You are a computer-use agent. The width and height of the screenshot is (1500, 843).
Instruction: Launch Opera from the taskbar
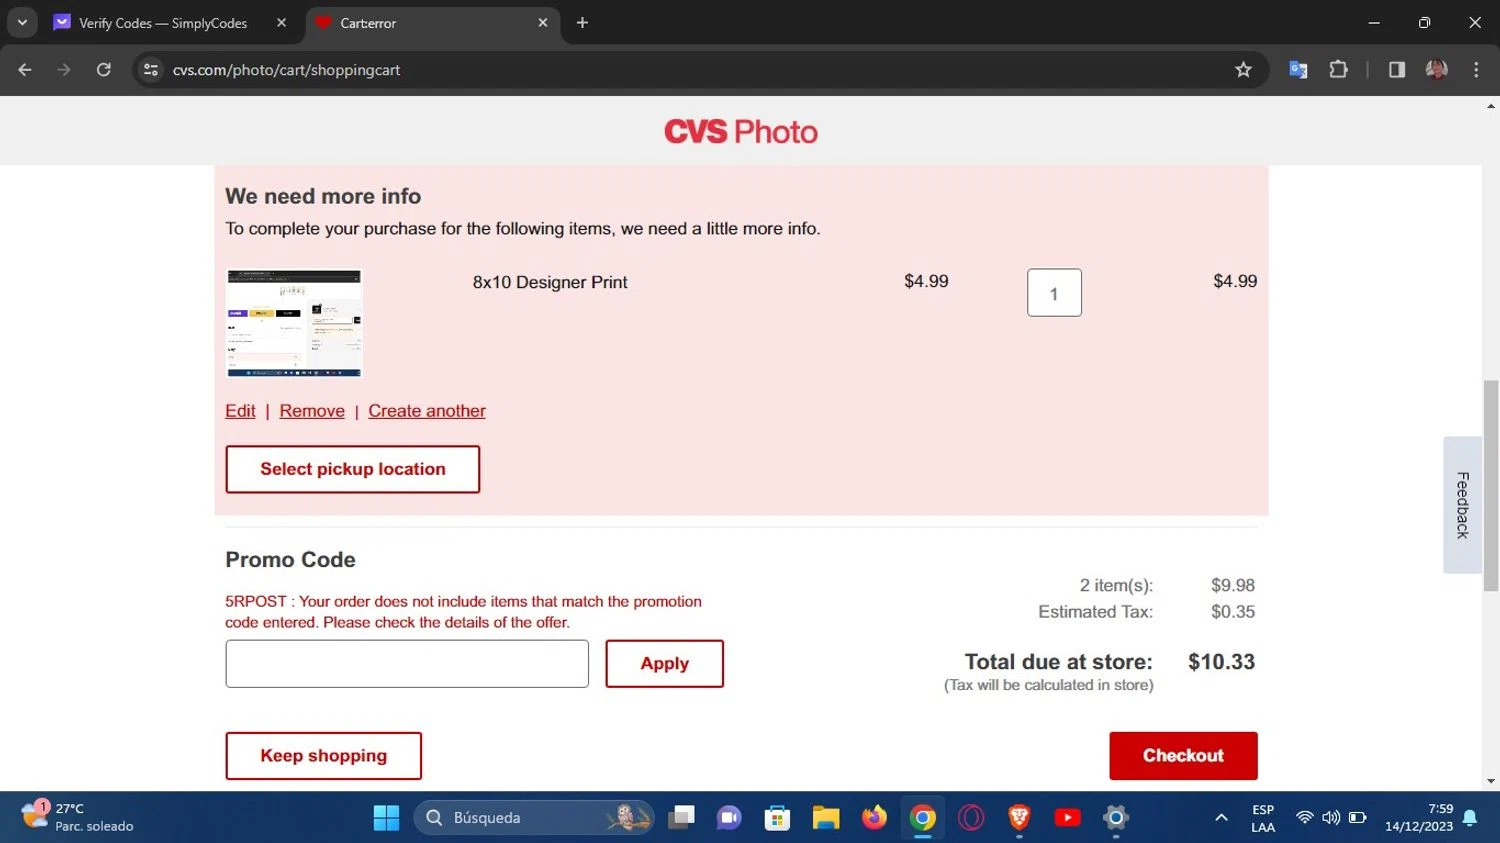(x=971, y=818)
